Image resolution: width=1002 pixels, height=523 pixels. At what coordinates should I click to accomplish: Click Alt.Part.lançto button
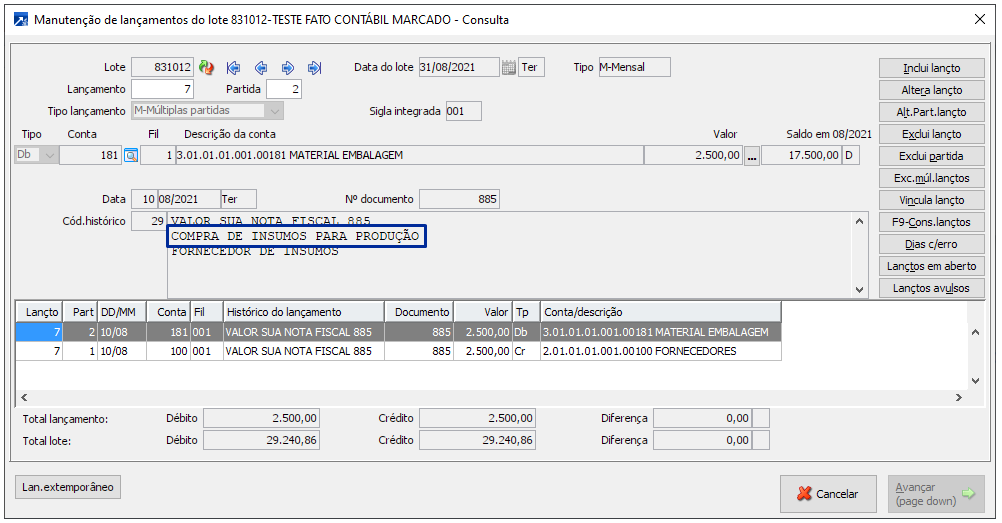click(931, 112)
